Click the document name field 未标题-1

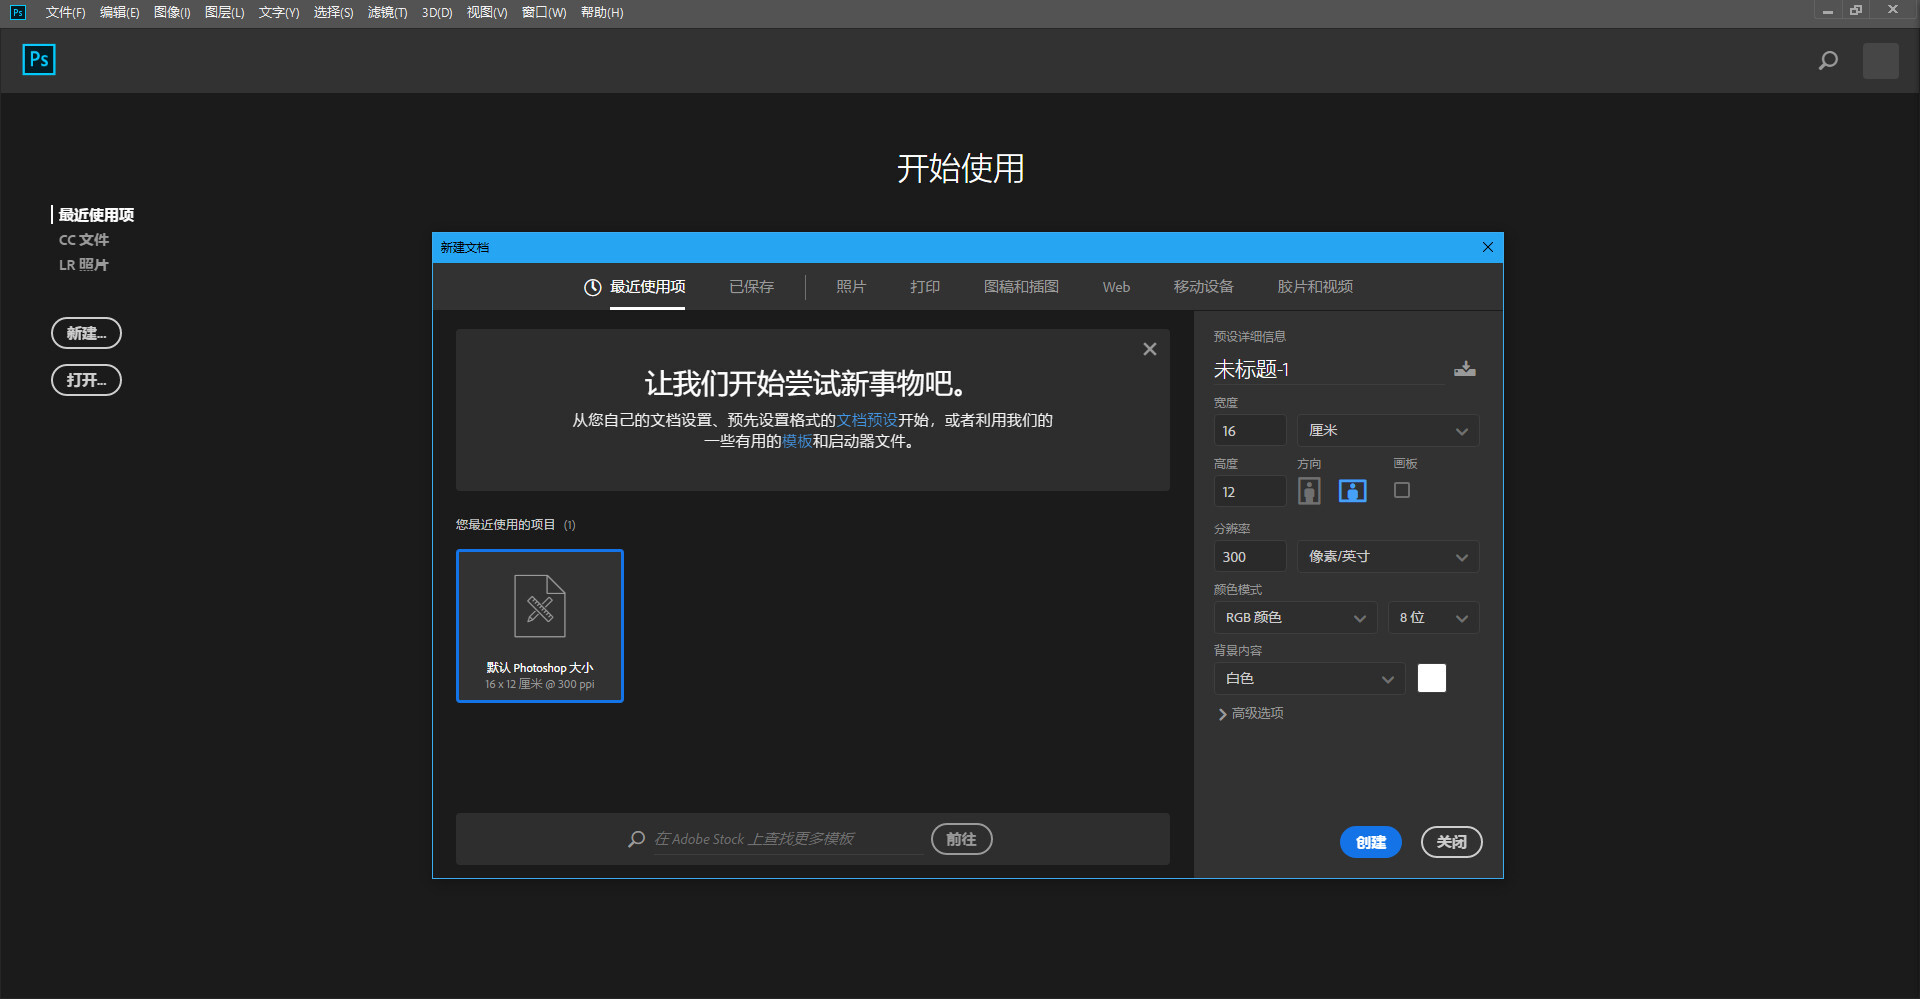tap(1329, 370)
